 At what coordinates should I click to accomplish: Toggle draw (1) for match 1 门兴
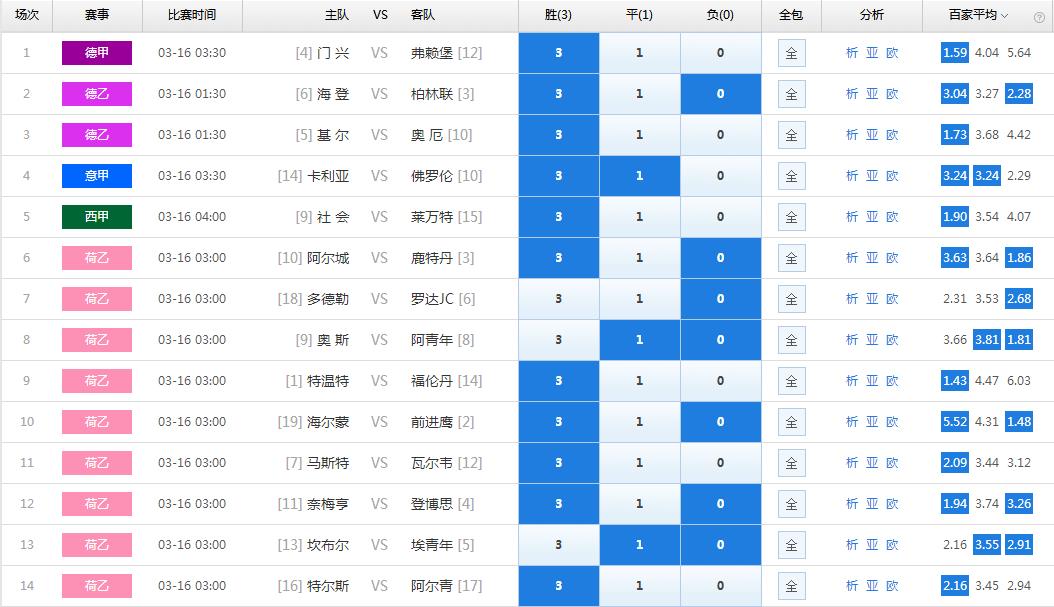tap(639, 53)
